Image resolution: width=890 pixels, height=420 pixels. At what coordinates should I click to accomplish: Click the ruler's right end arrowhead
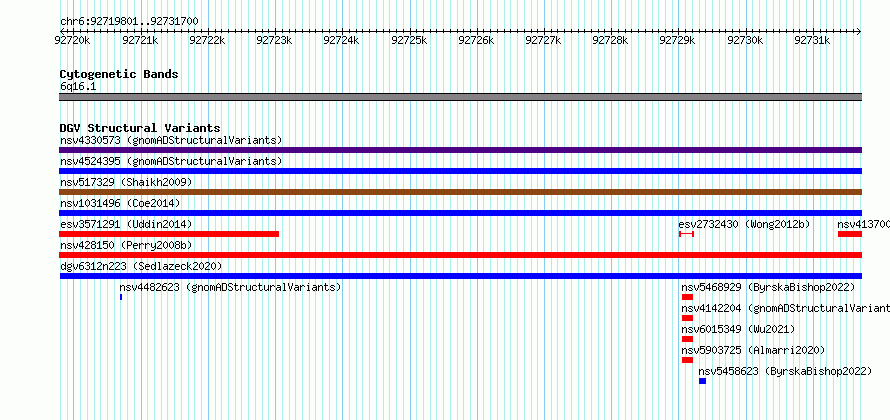[x=859, y=31]
